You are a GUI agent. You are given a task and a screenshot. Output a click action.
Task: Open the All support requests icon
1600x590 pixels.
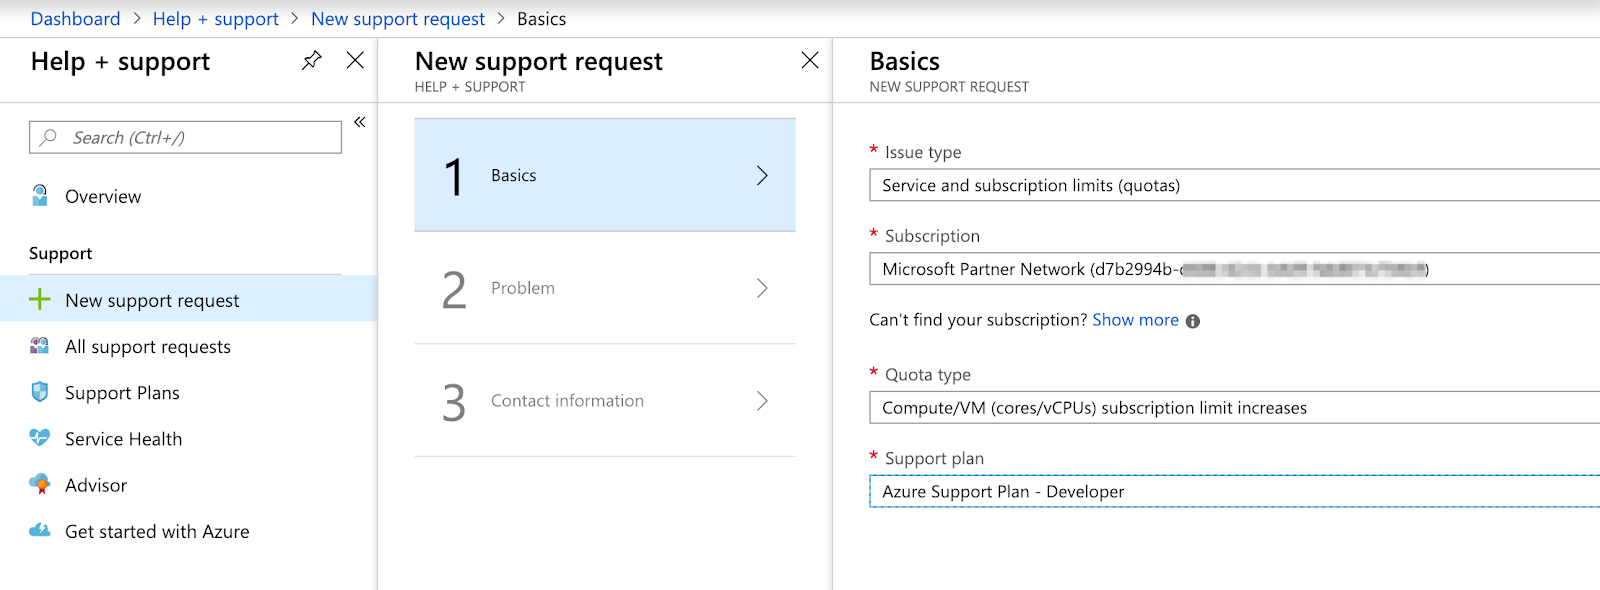[40, 346]
